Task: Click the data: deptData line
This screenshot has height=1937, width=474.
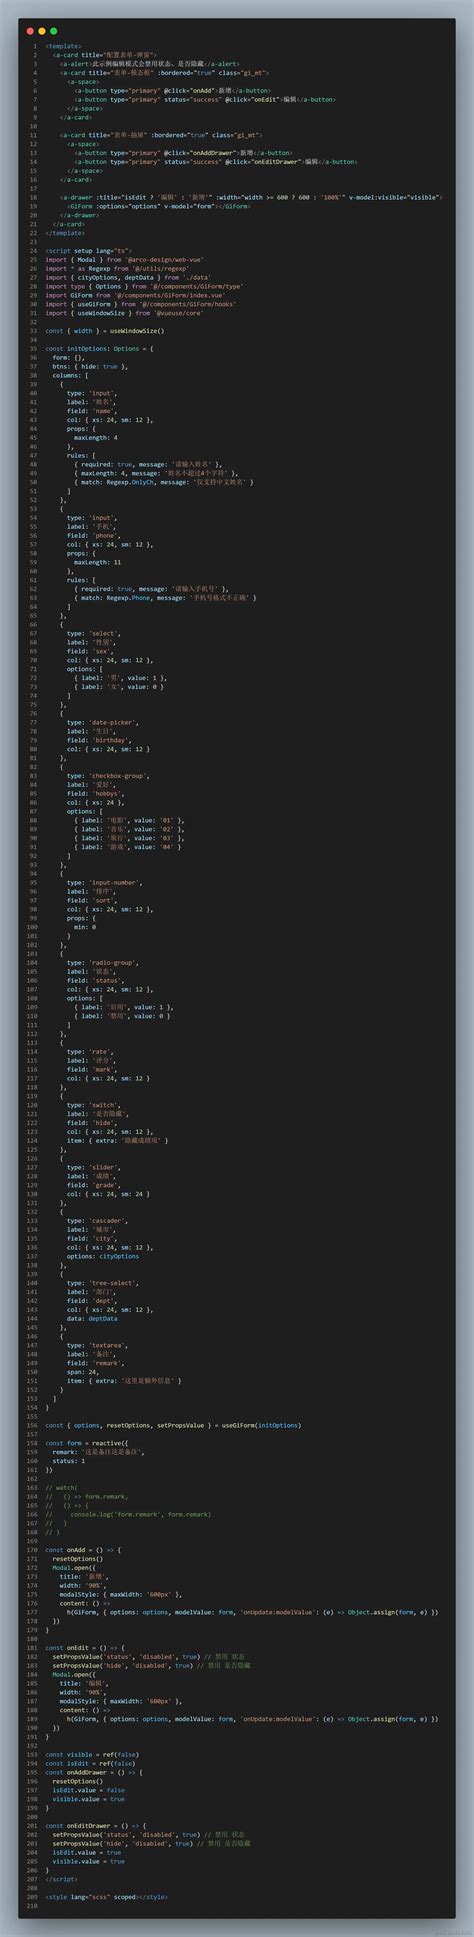Action: (92, 1317)
